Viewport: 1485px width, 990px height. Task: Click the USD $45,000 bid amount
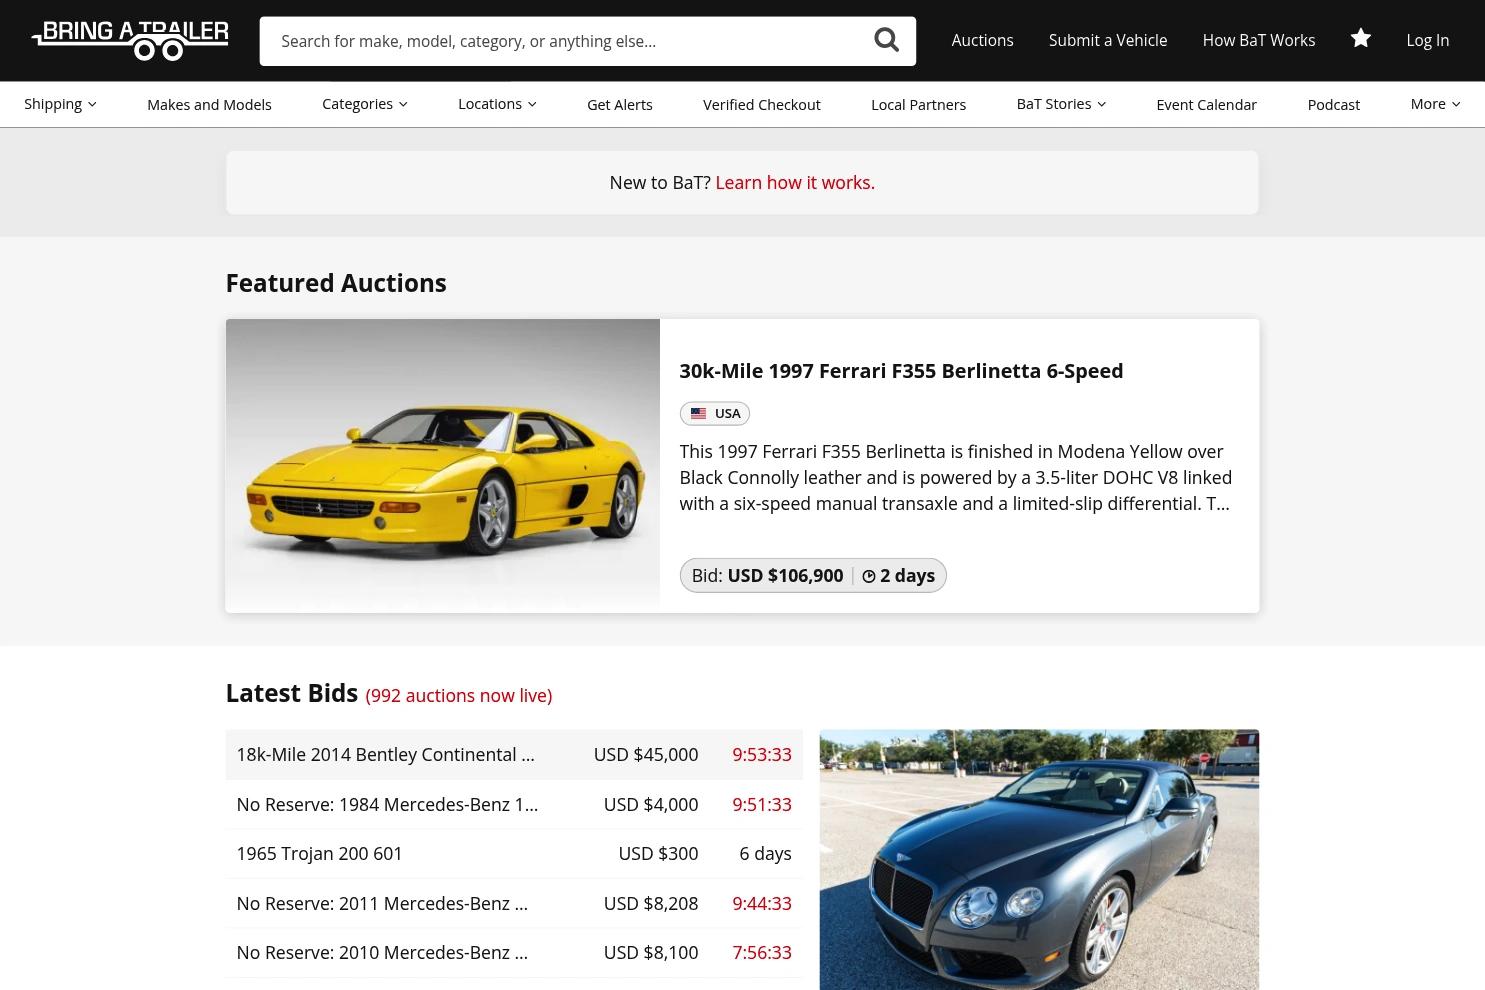click(x=646, y=755)
